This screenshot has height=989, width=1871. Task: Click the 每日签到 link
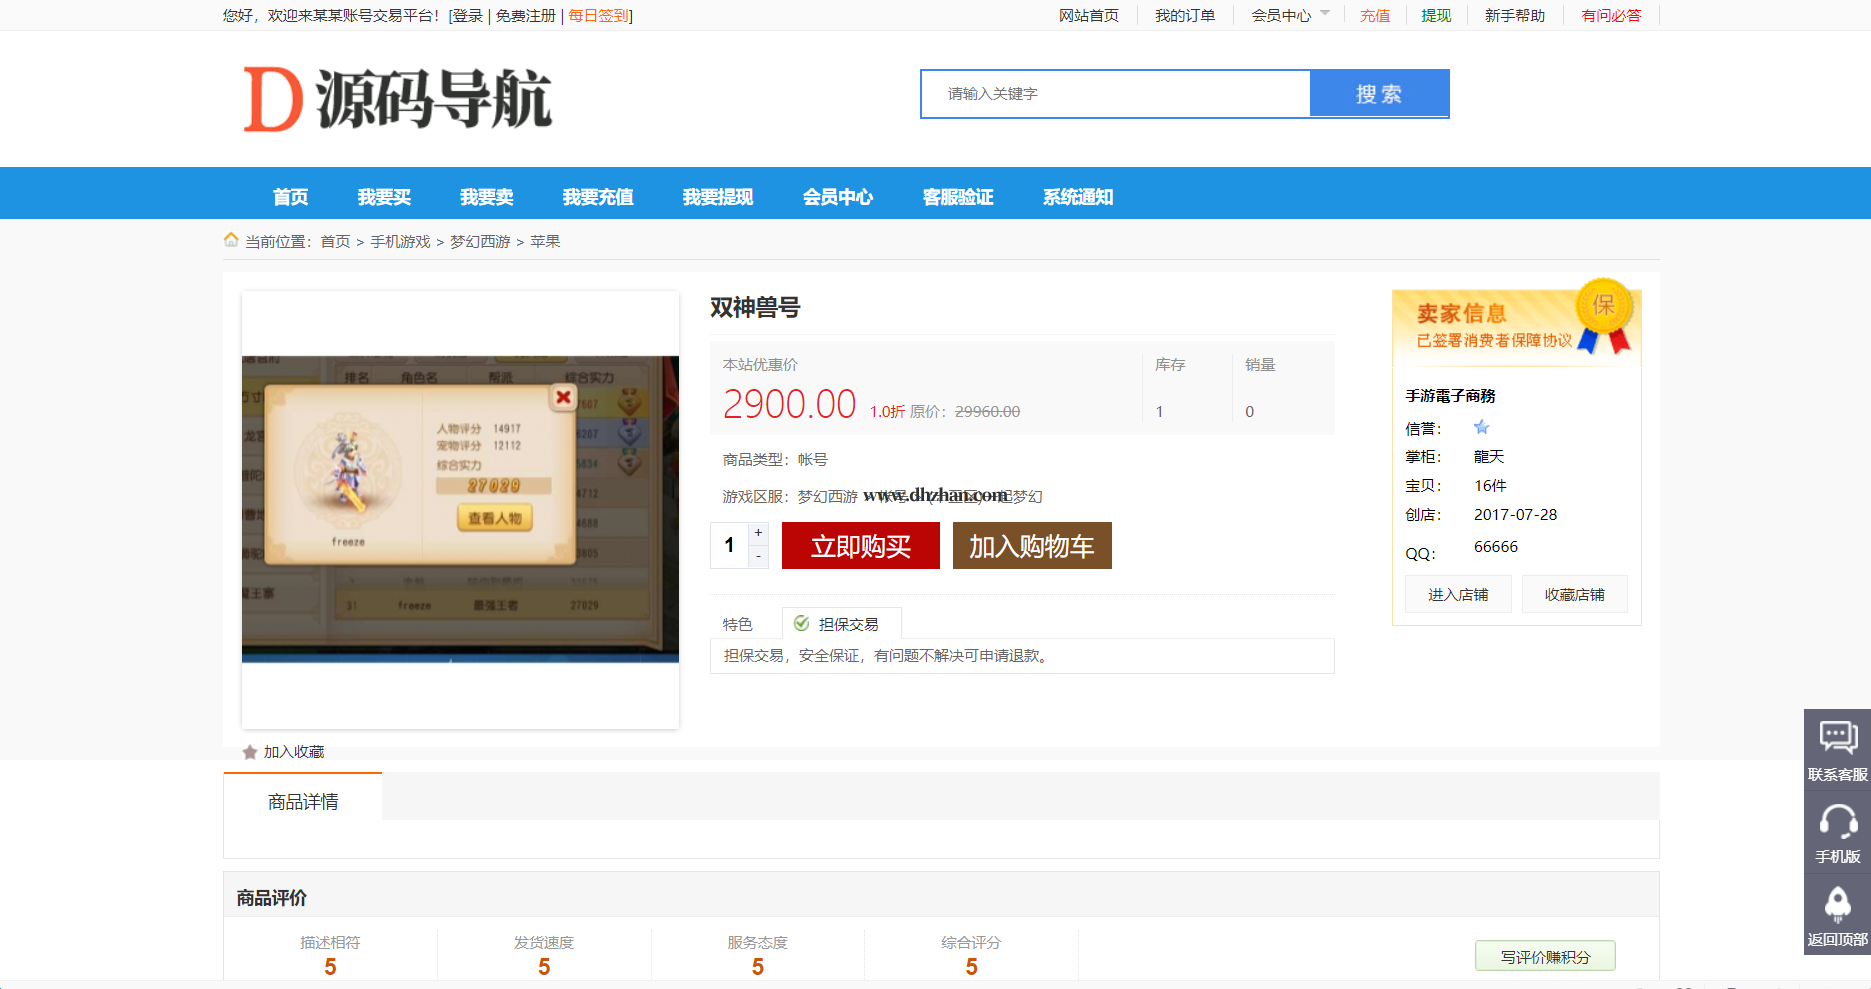598,16
